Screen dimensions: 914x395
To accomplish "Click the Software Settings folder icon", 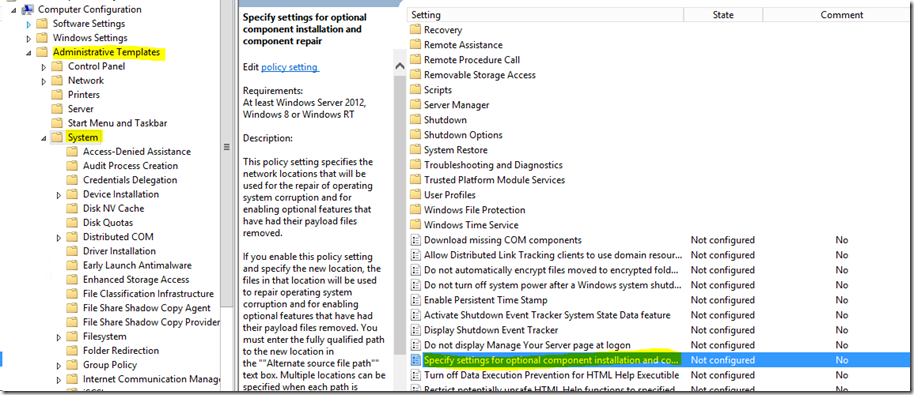I will pyautogui.click(x=41, y=24).
